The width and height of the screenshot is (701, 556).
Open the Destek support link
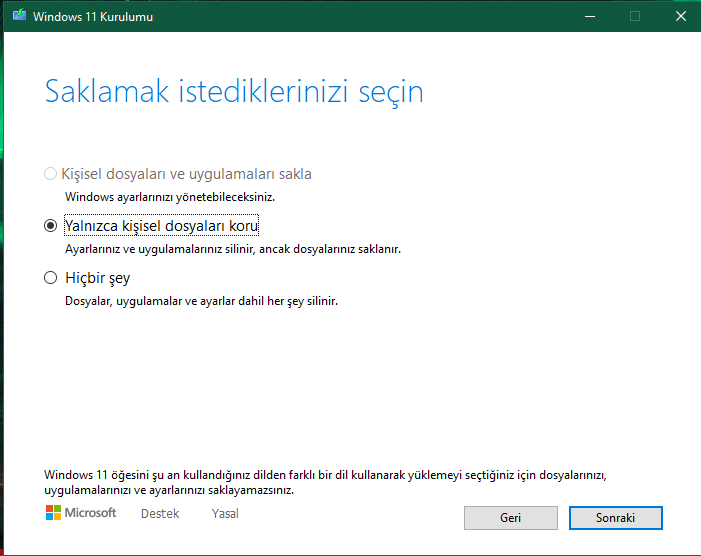coord(160,514)
